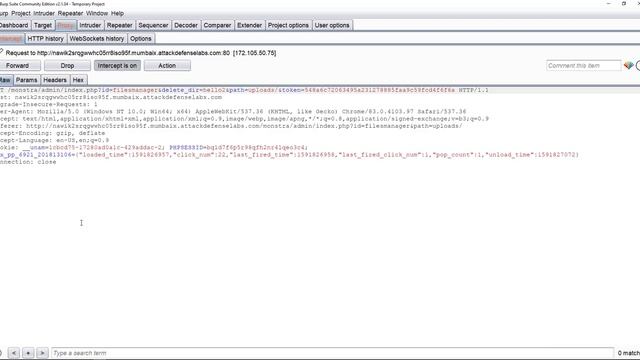Screen dimensions: 640x360
Task: Click the Request to target URL label
Action: pyautogui.click(x=141, y=53)
